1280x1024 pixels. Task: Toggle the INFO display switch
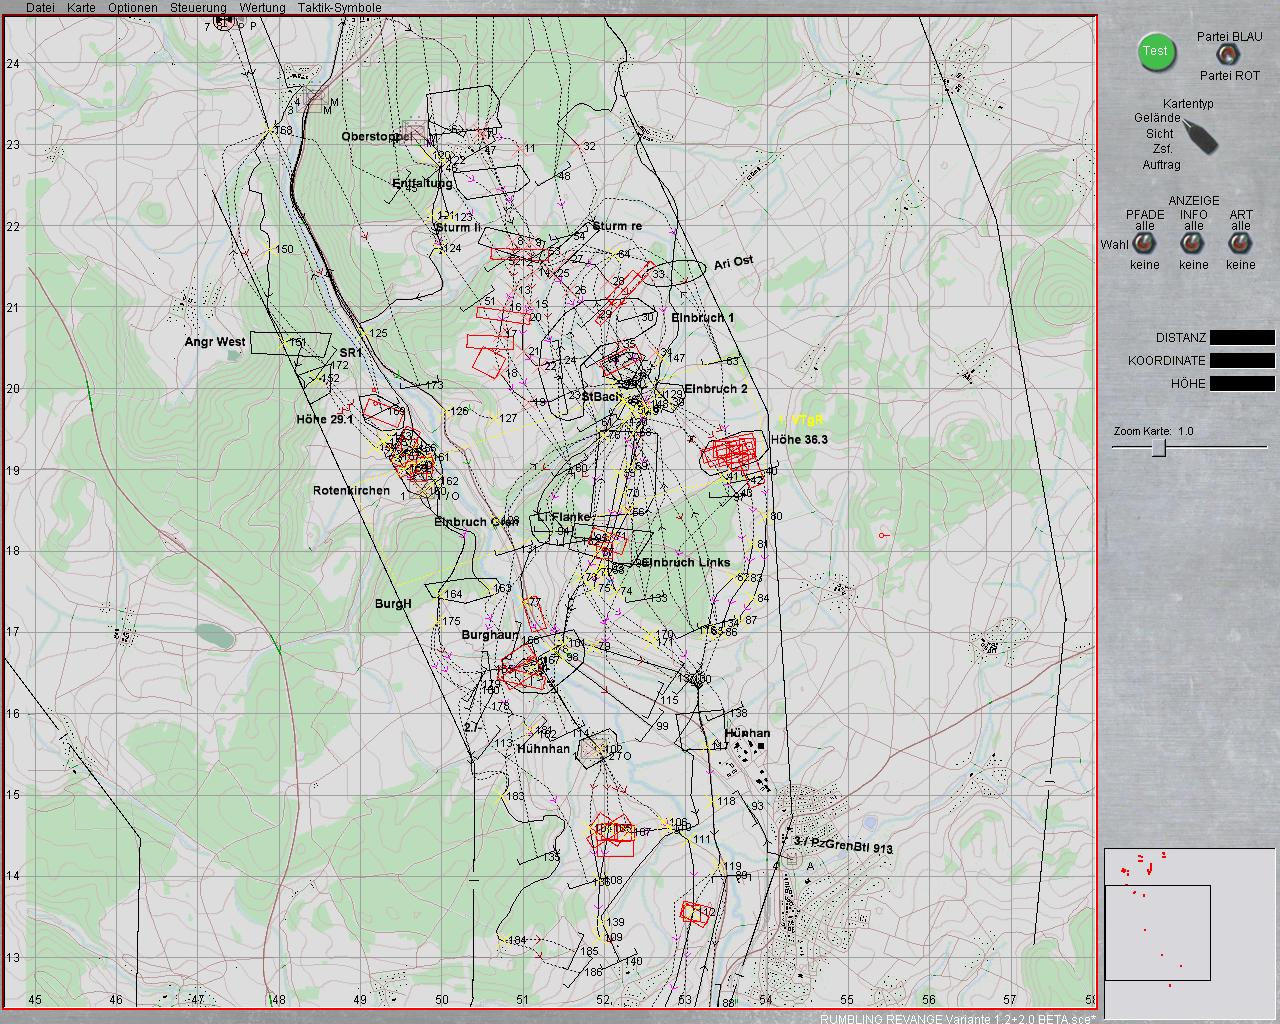[1192, 245]
